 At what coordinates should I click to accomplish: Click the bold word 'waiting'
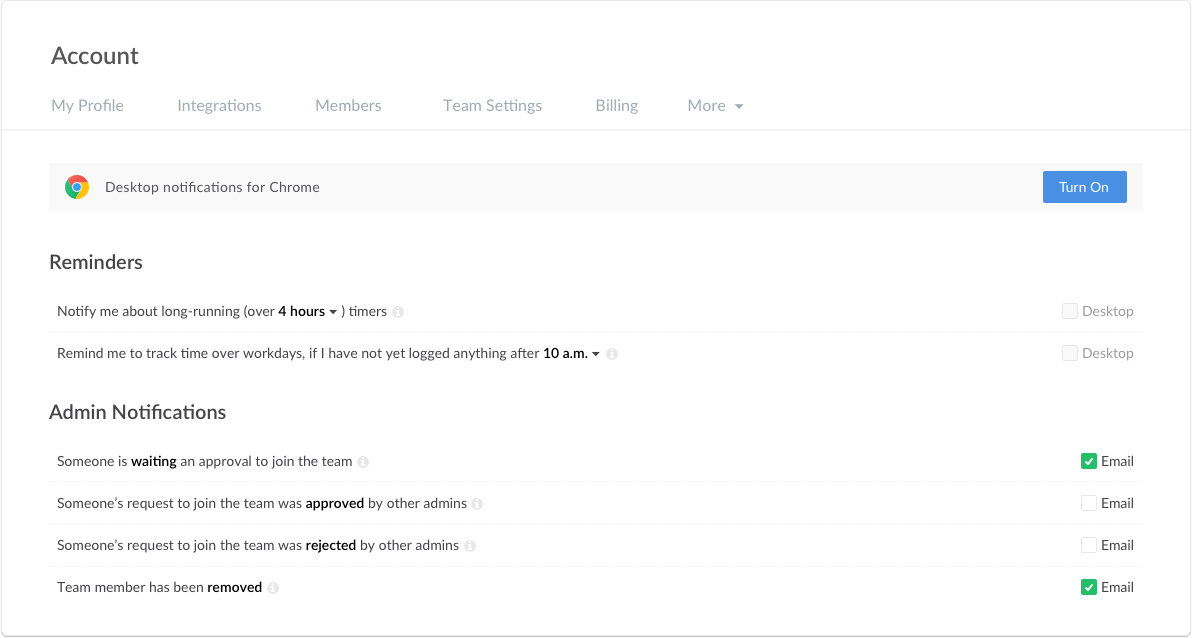point(154,461)
